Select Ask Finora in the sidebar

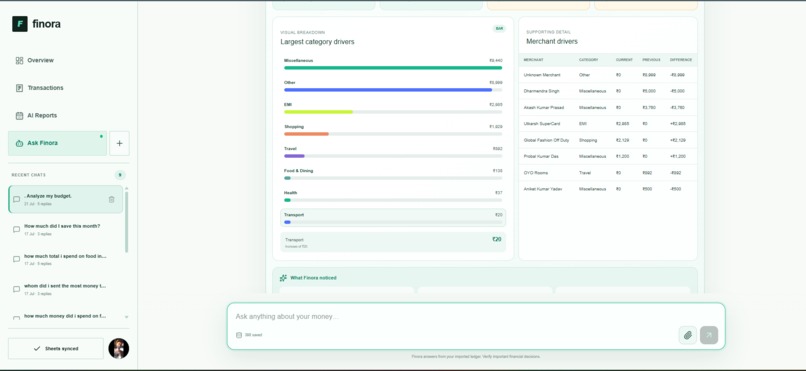pyautogui.click(x=58, y=143)
